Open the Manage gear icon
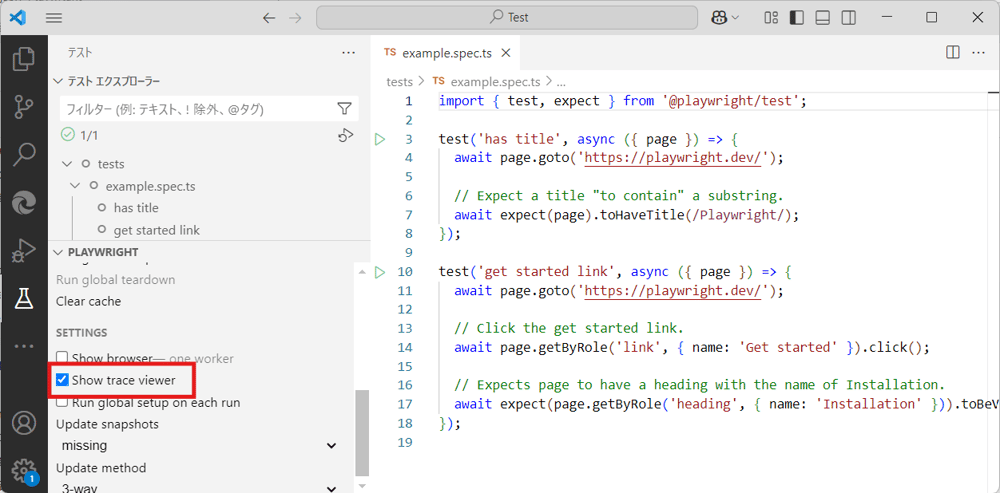This screenshot has height=493, width=1000. tap(24, 469)
